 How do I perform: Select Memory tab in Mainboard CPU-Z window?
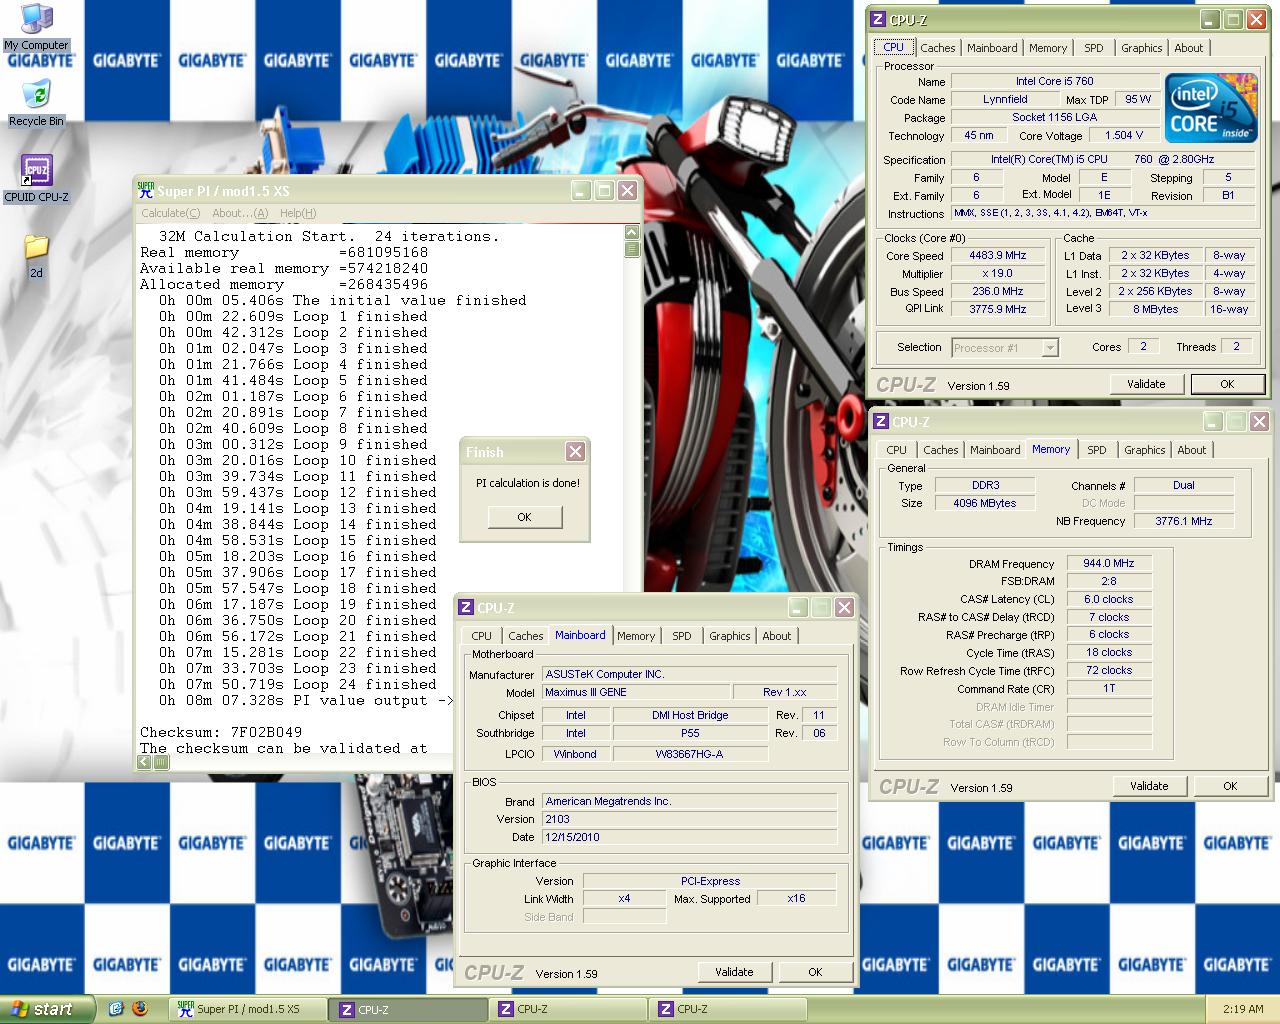636,636
